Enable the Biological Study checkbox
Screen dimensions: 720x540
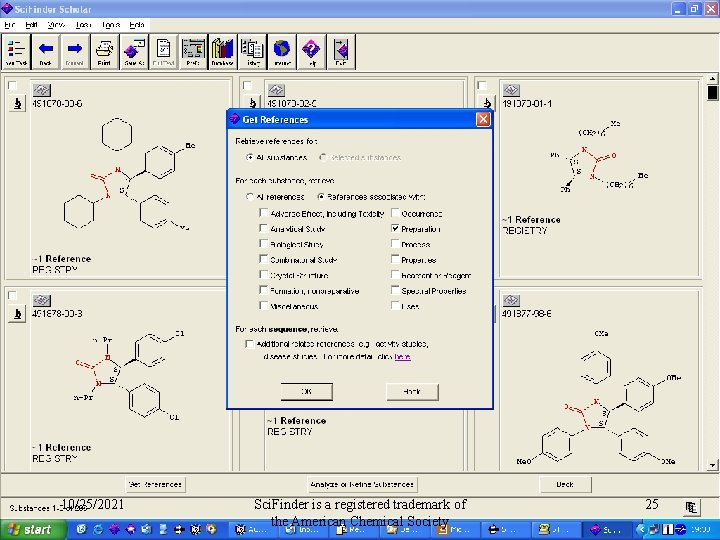click(263, 244)
